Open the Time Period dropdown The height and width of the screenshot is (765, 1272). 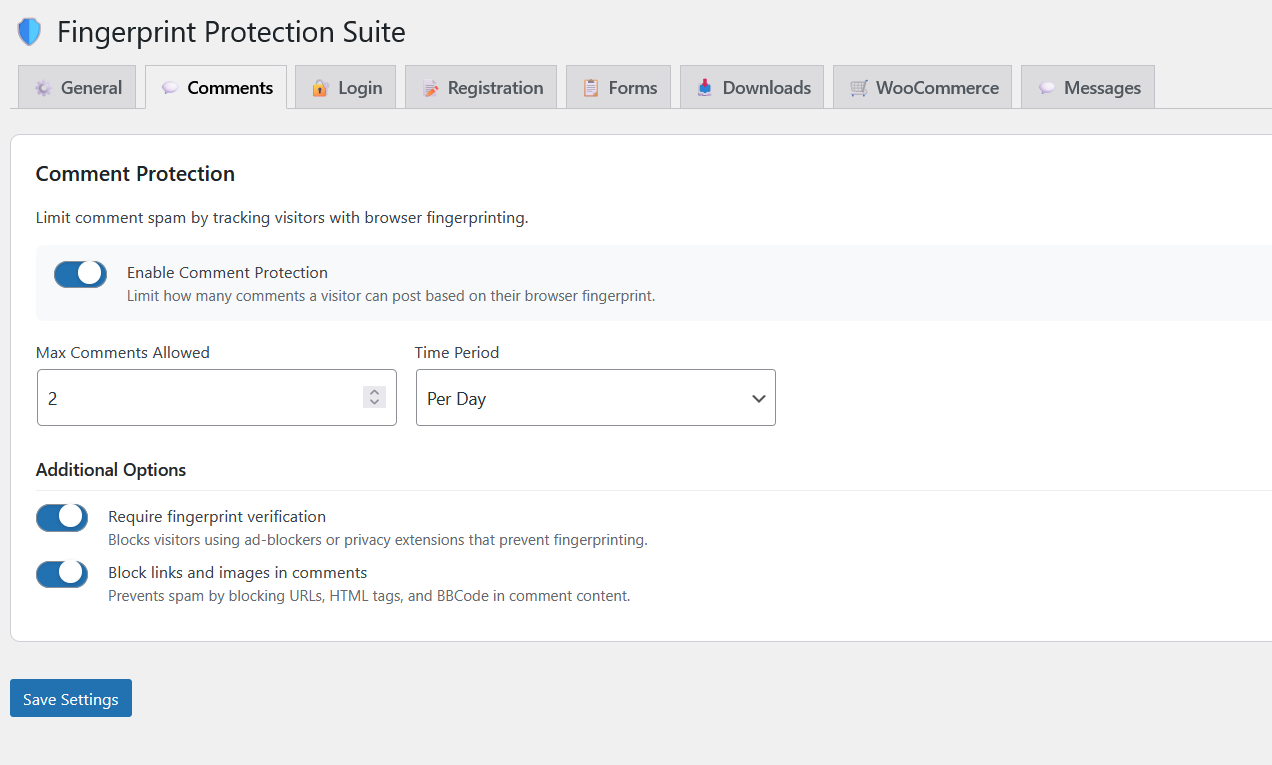pyautogui.click(x=596, y=398)
